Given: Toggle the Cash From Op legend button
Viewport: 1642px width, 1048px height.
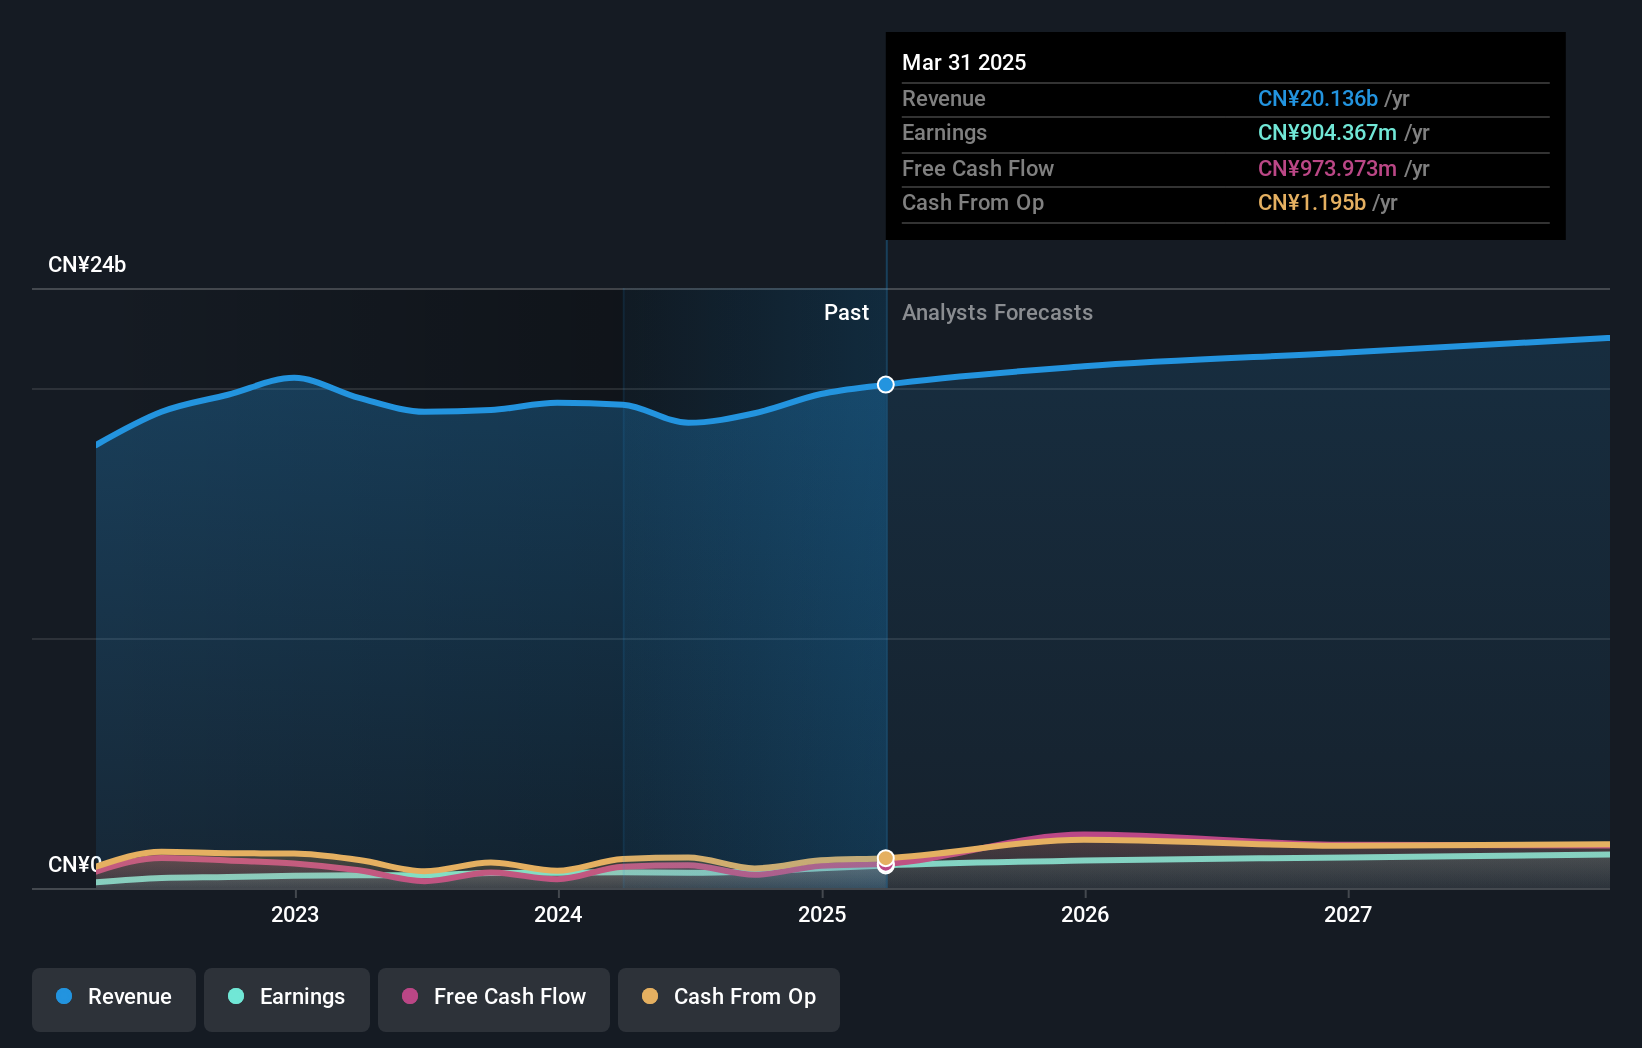Looking at the screenshot, I should coord(729,999).
